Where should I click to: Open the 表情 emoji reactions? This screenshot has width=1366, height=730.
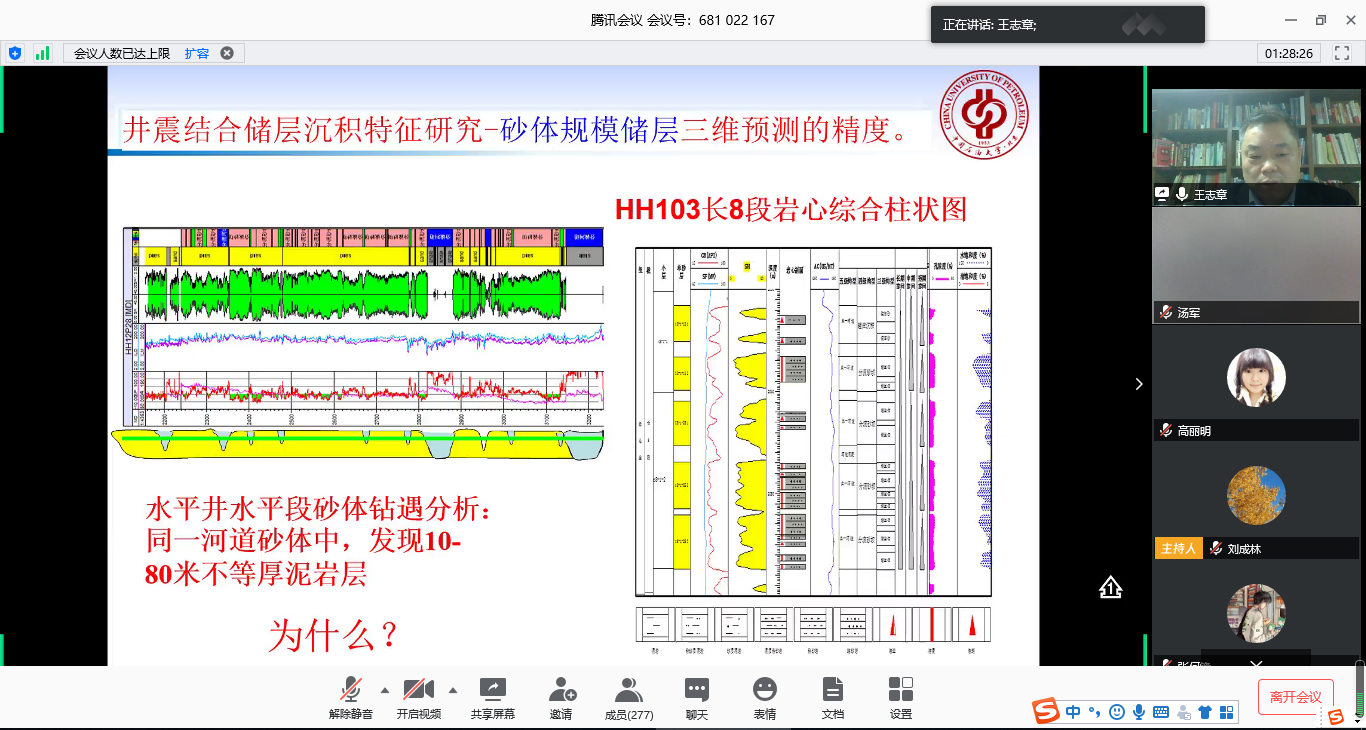click(x=765, y=697)
